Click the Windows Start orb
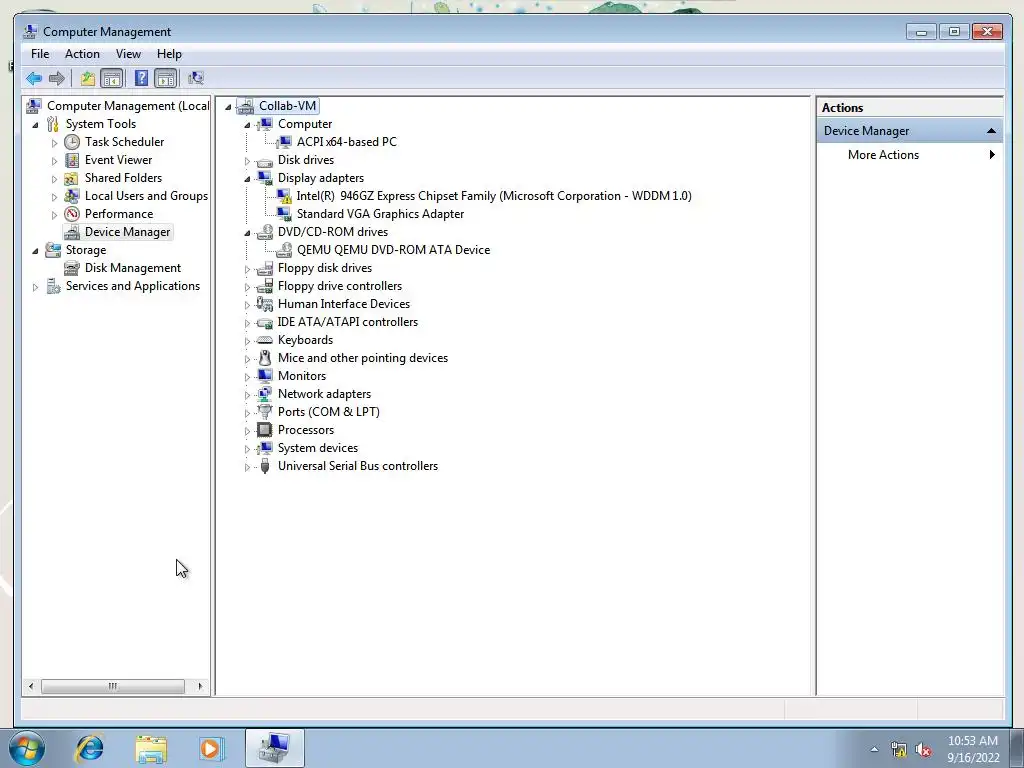 point(27,748)
